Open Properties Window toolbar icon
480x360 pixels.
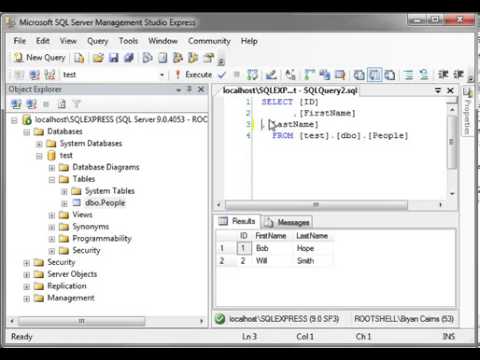coord(209,58)
